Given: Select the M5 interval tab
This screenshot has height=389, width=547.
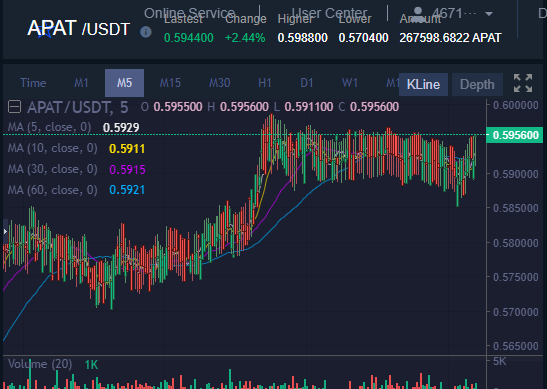Looking at the screenshot, I should (125, 83).
